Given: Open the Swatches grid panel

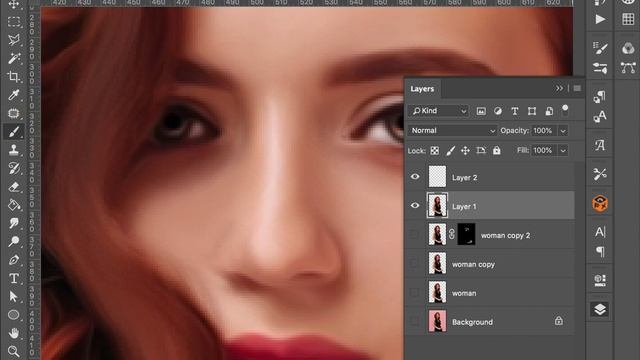Looking at the screenshot, I should [628, 19].
